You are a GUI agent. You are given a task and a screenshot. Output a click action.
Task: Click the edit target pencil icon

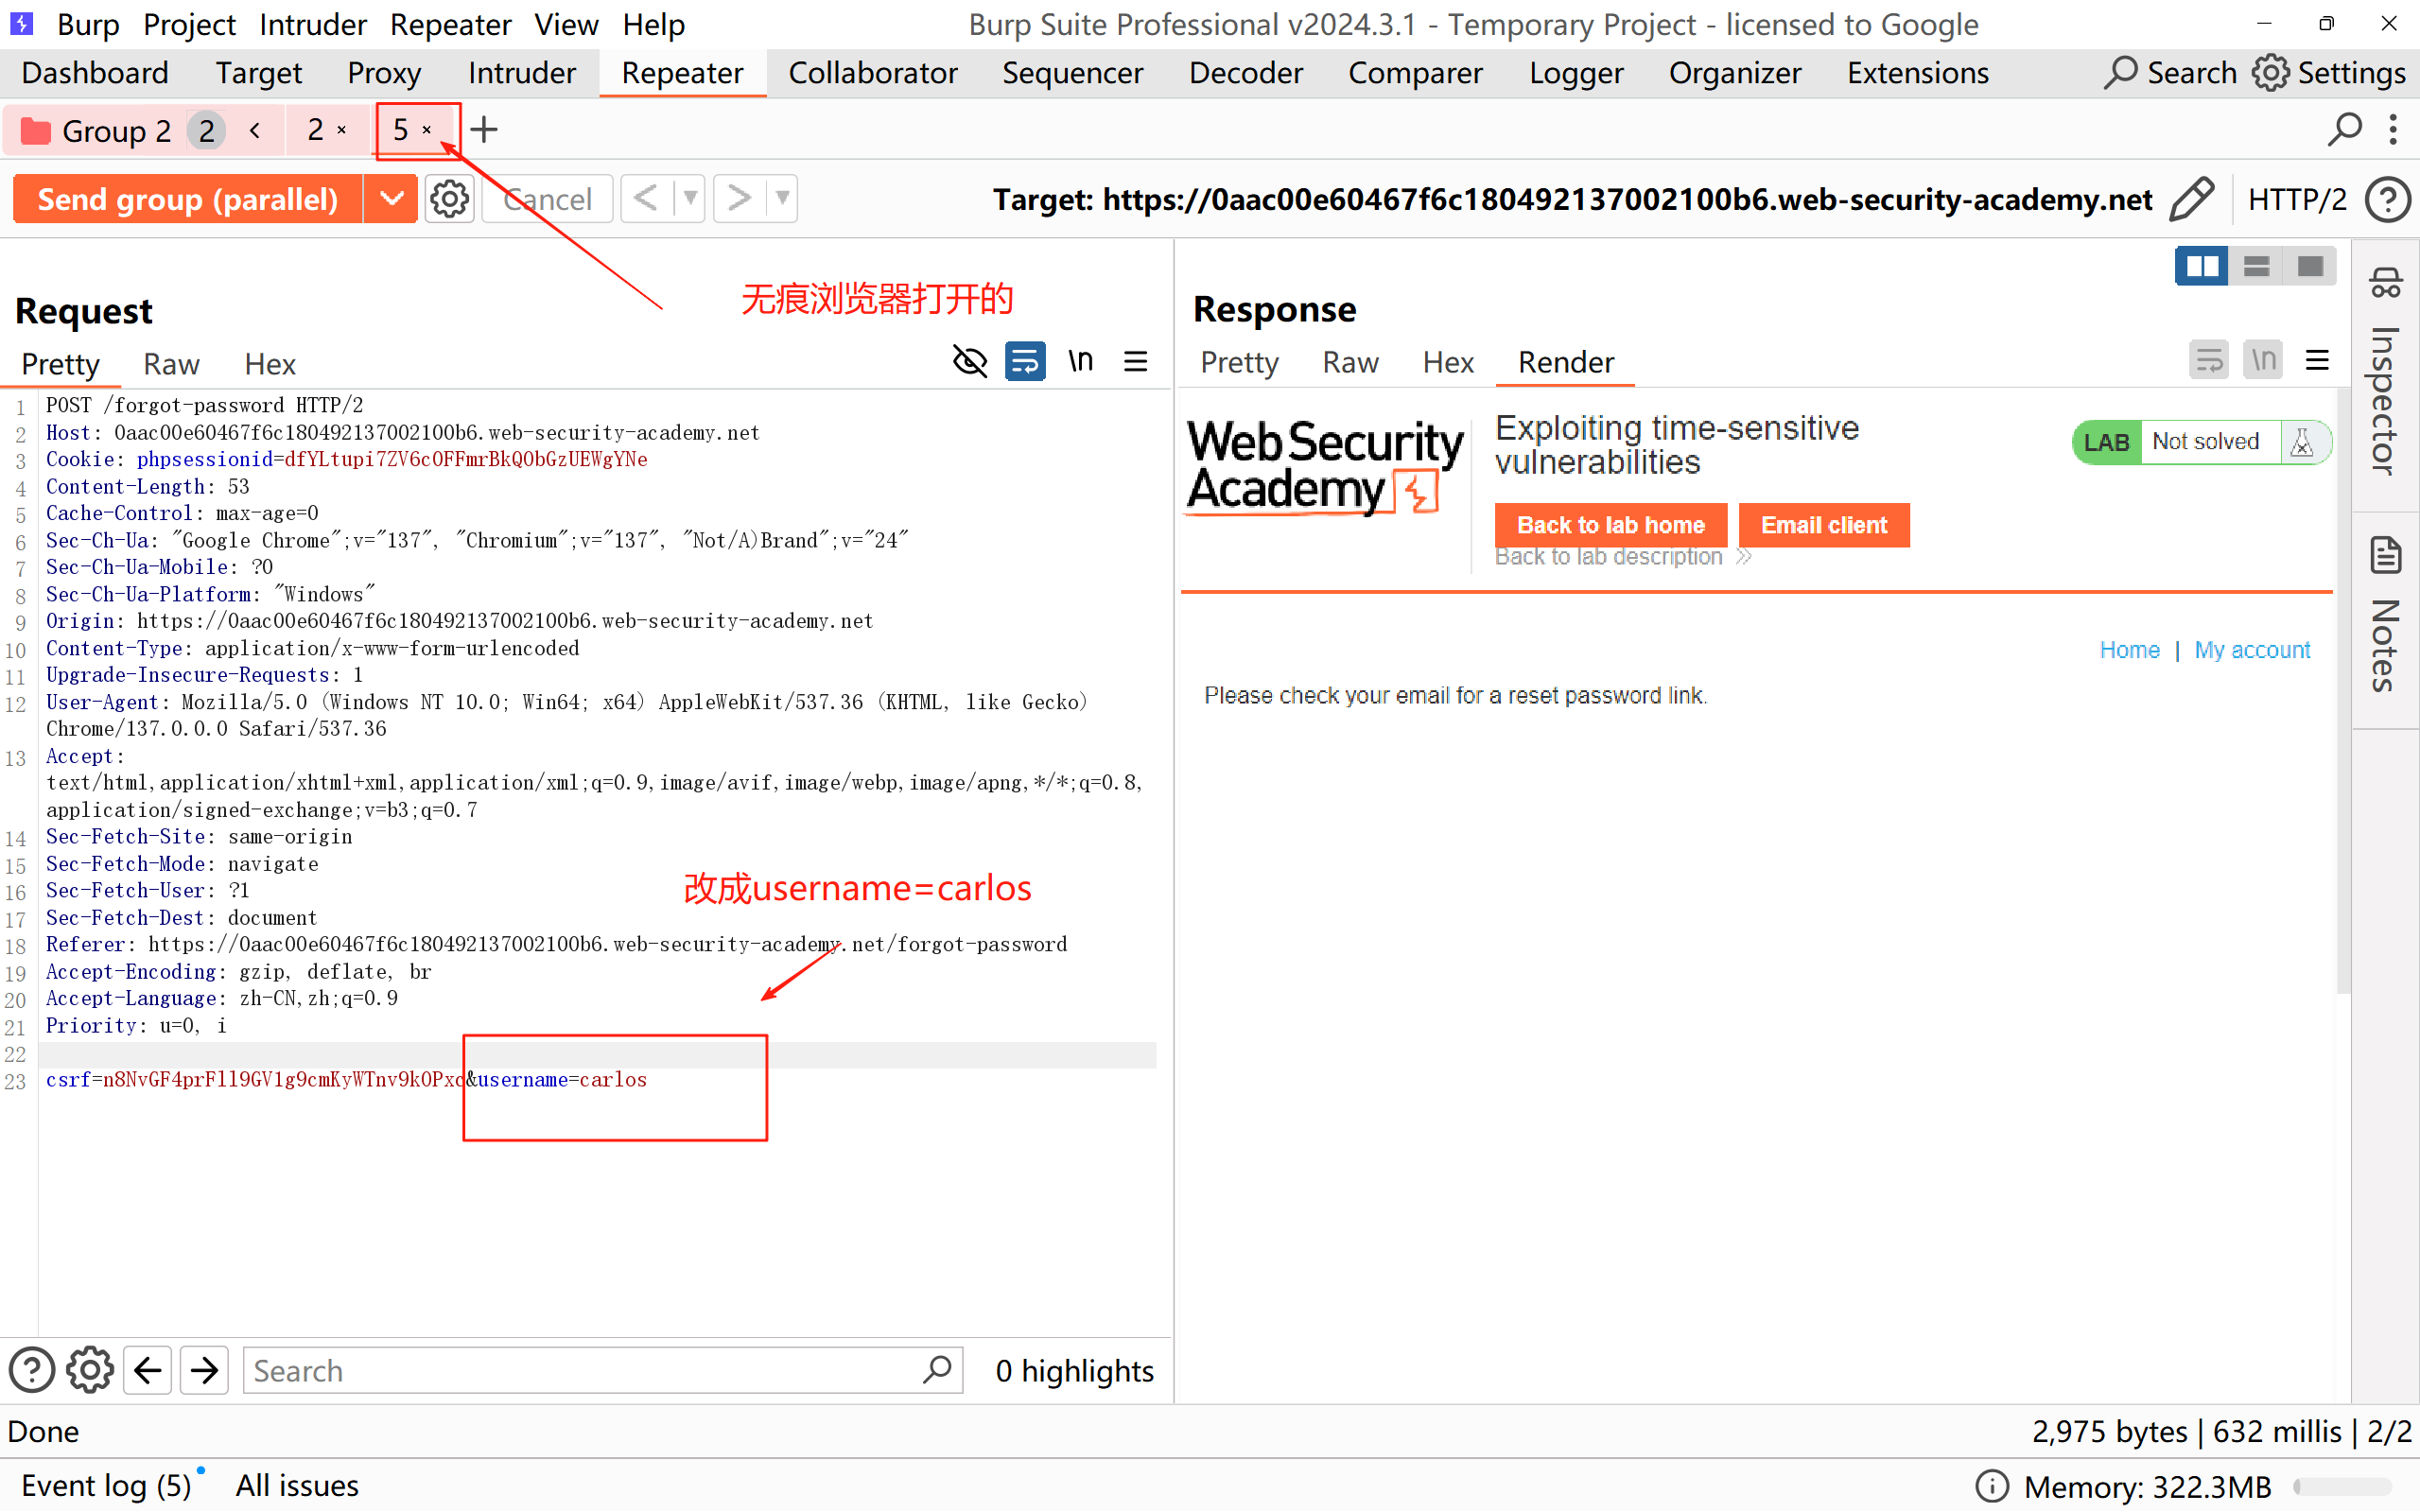pyautogui.click(x=2191, y=199)
